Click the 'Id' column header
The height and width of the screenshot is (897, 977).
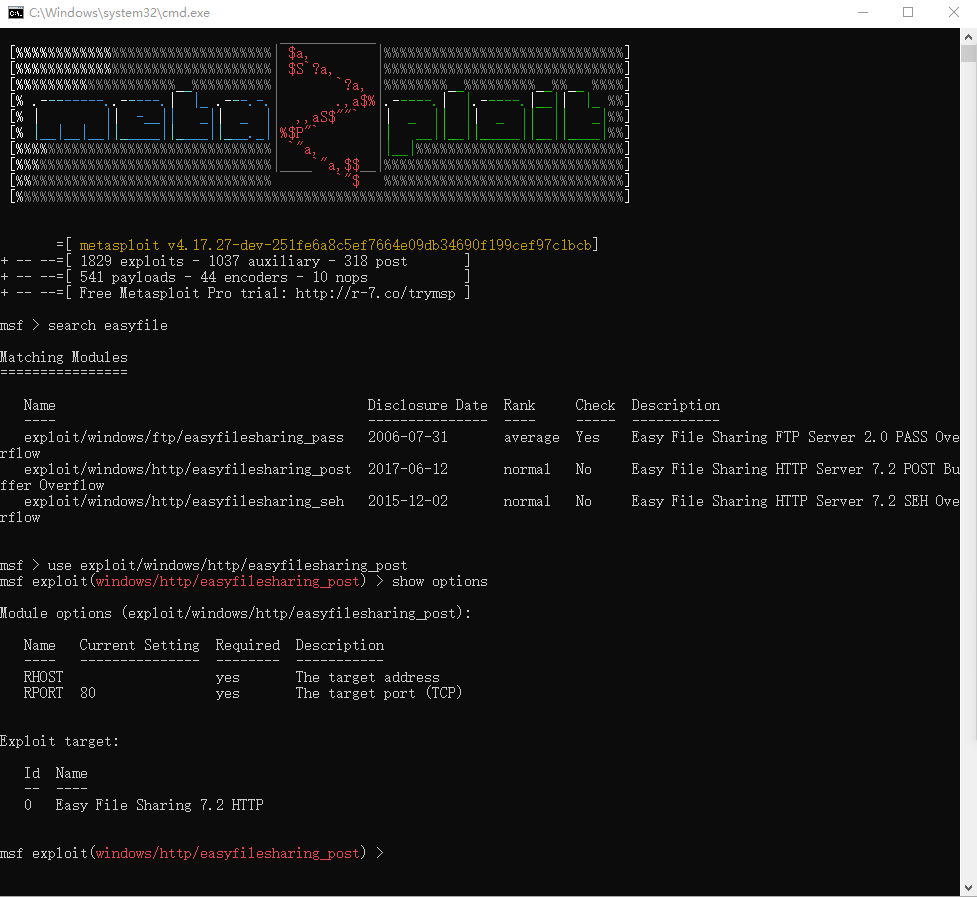coord(32,774)
